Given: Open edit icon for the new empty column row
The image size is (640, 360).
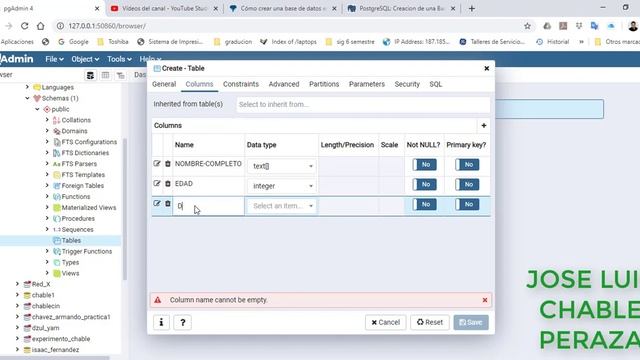Looking at the screenshot, I should click(157, 203).
